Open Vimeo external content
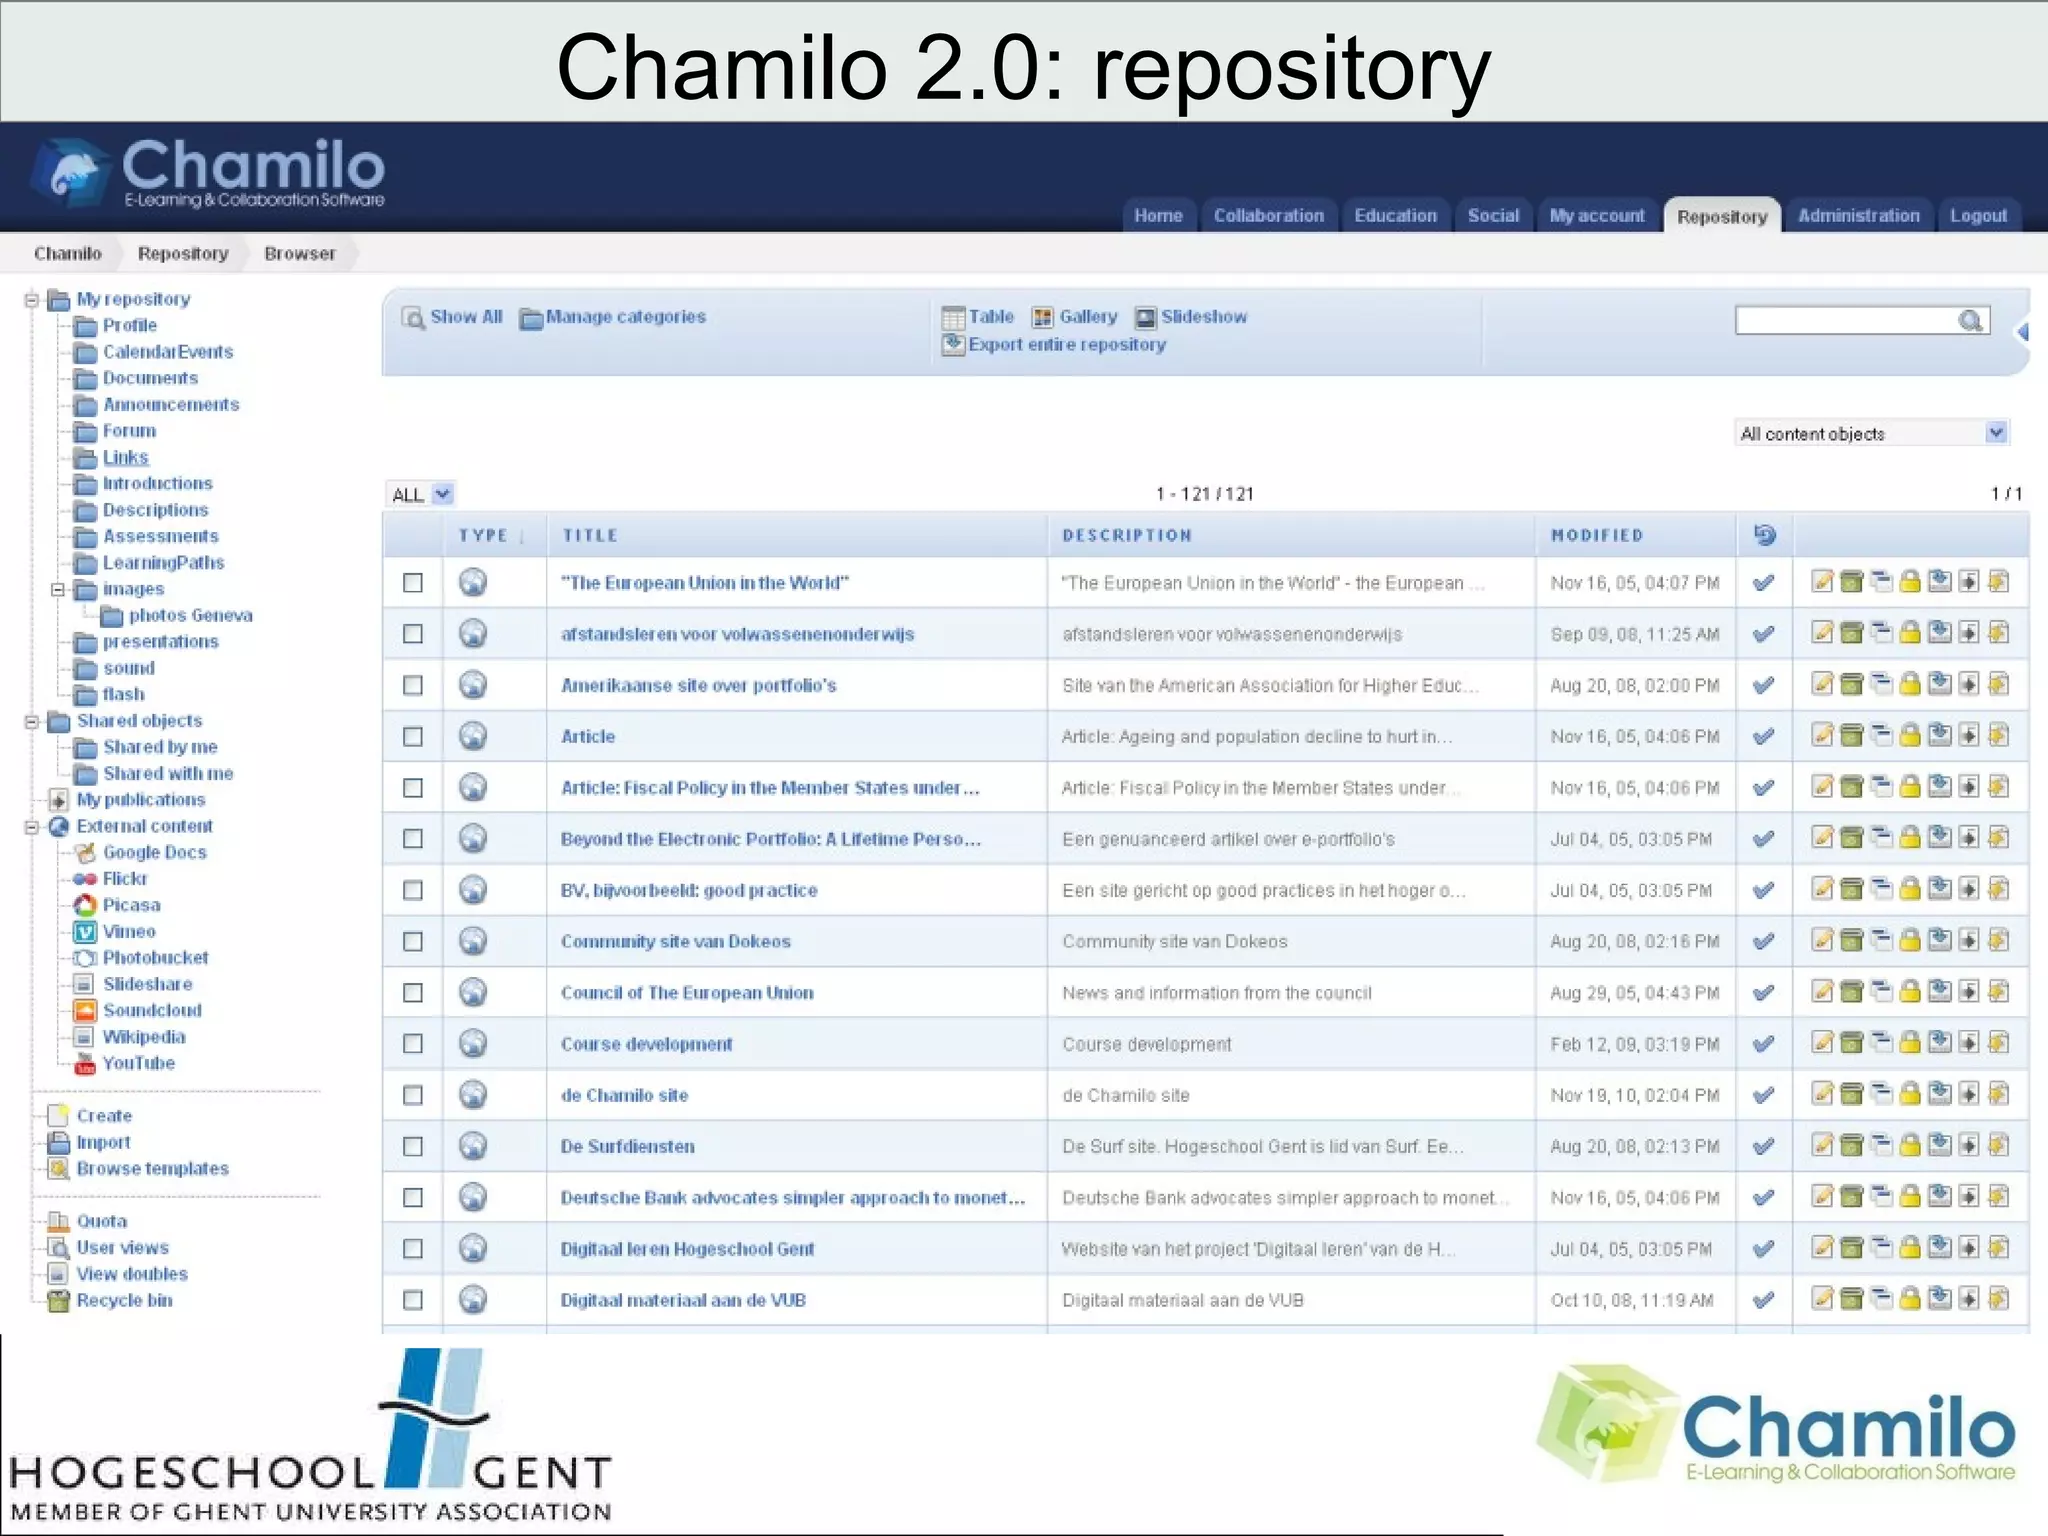The image size is (2048, 1536). click(129, 931)
